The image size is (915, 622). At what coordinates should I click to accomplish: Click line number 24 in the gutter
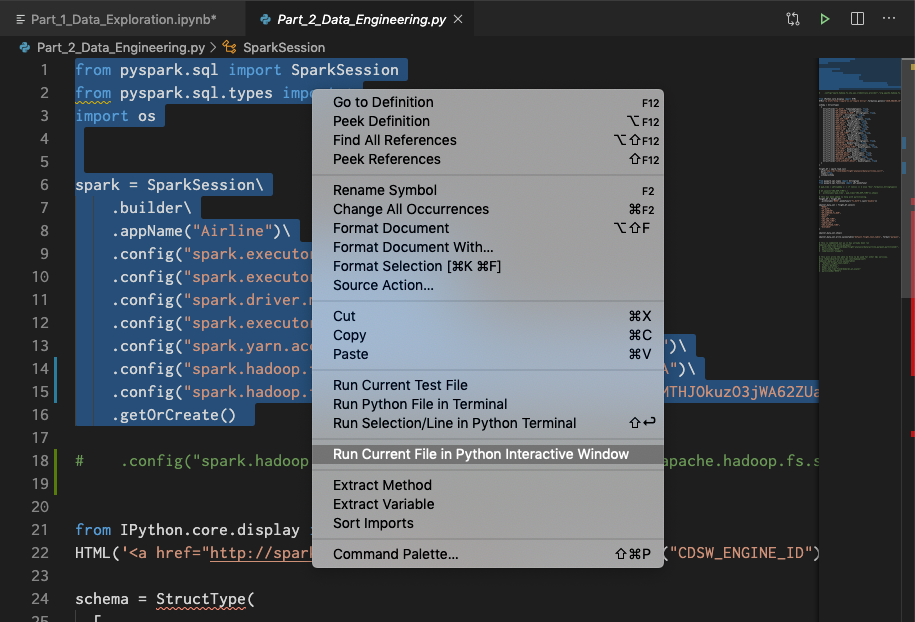point(40,599)
